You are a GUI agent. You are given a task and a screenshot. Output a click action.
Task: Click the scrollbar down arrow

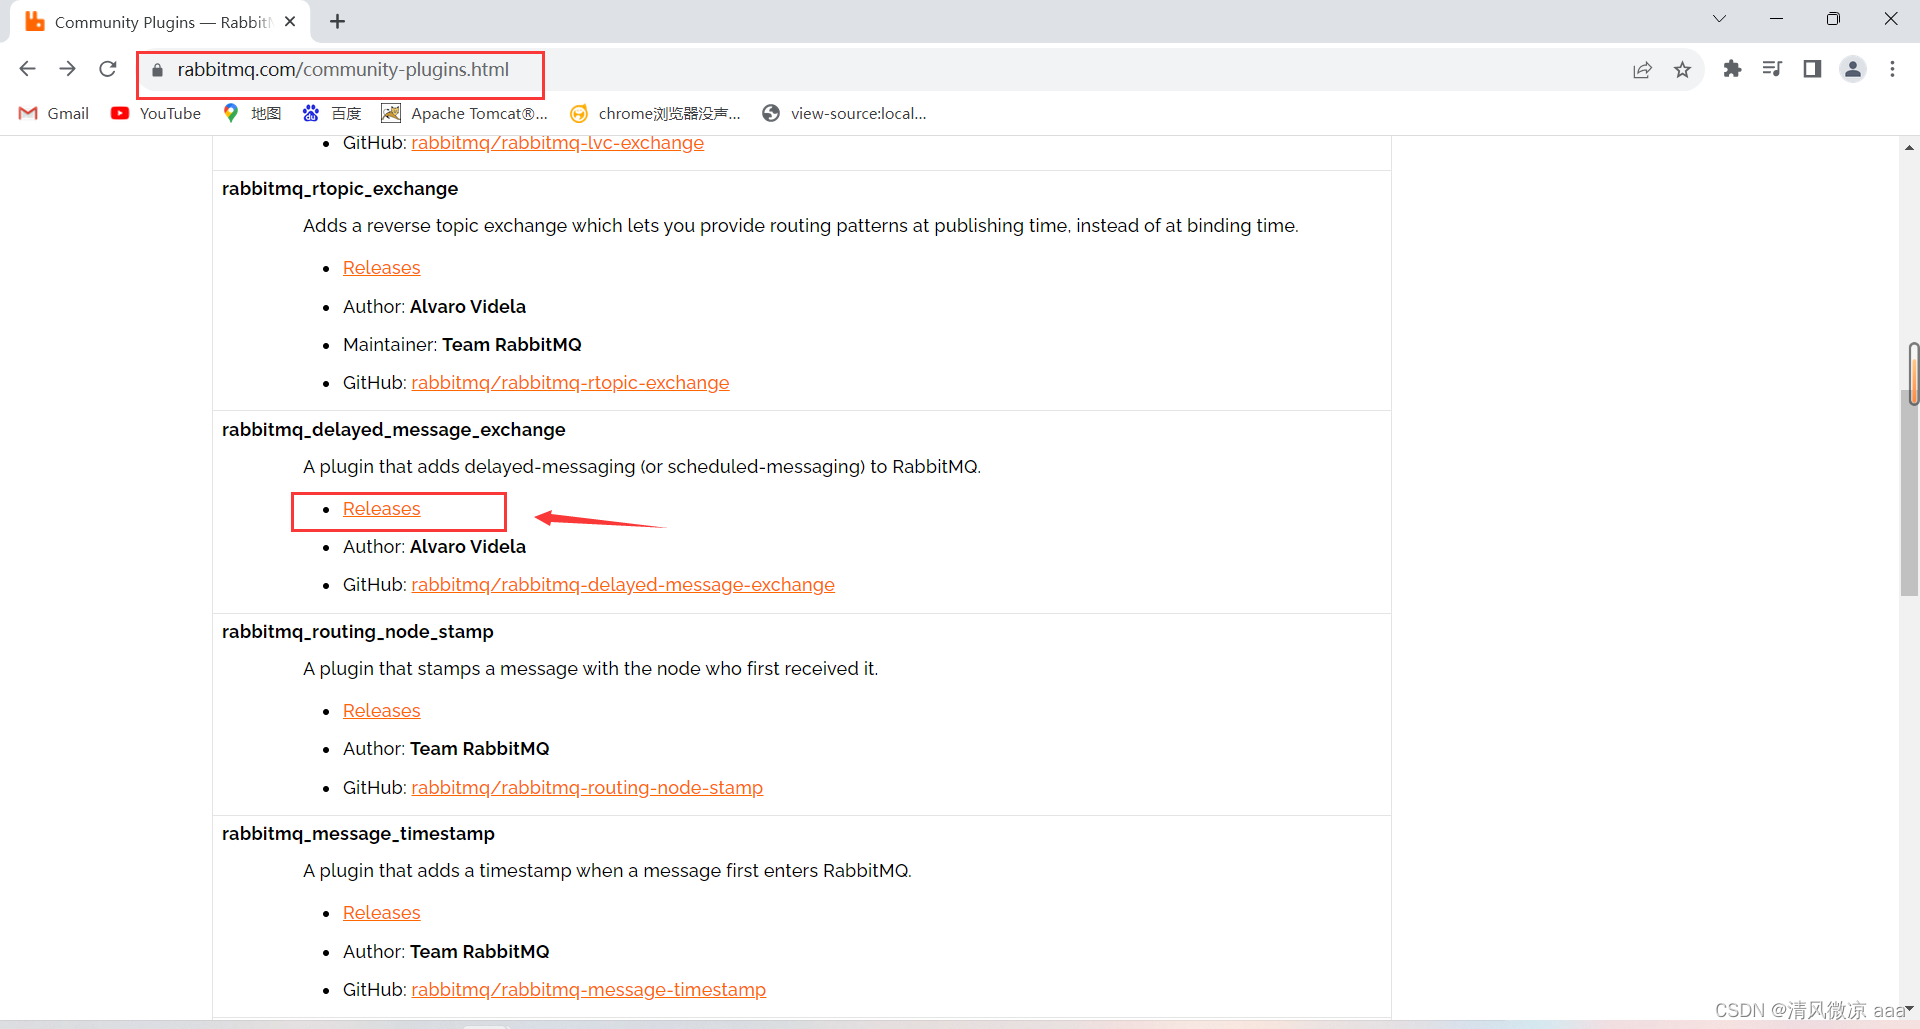(x=1910, y=1009)
